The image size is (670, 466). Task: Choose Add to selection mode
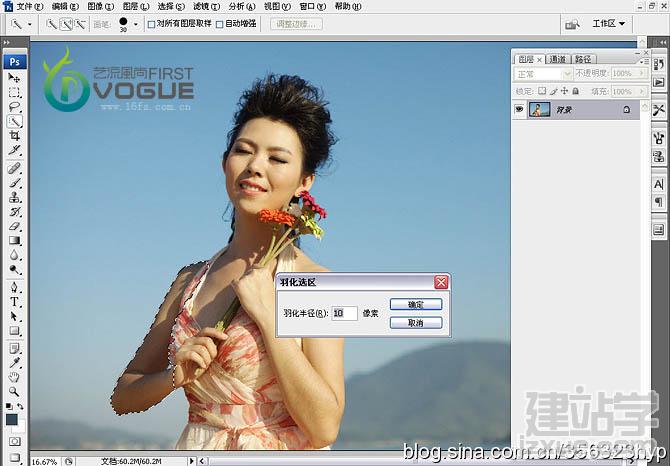(x=66, y=24)
